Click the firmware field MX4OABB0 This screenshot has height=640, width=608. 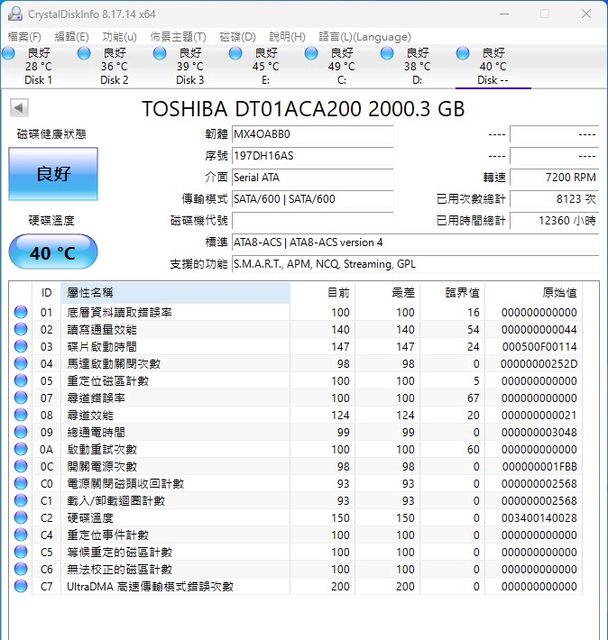tap(311, 134)
